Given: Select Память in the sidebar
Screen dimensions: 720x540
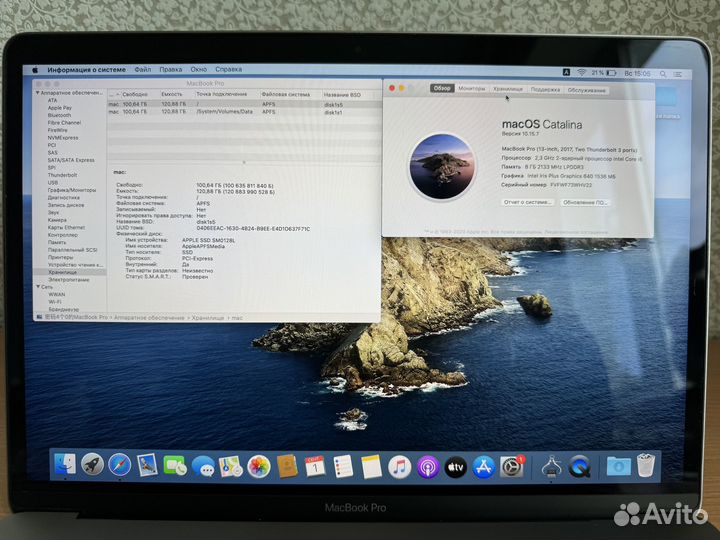Looking at the screenshot, I should (x=57, y=242).
